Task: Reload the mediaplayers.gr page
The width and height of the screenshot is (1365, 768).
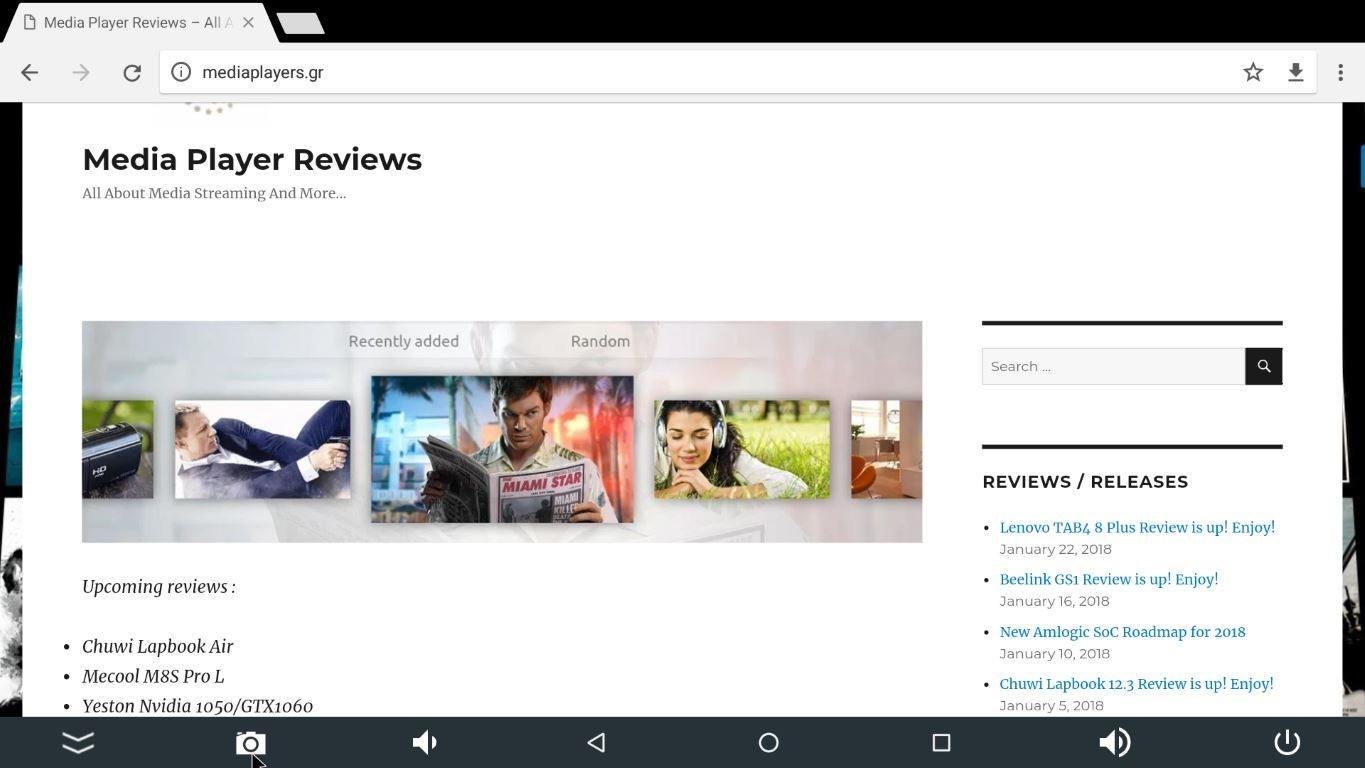Action: pyautogui.click(x=132, y=72)
